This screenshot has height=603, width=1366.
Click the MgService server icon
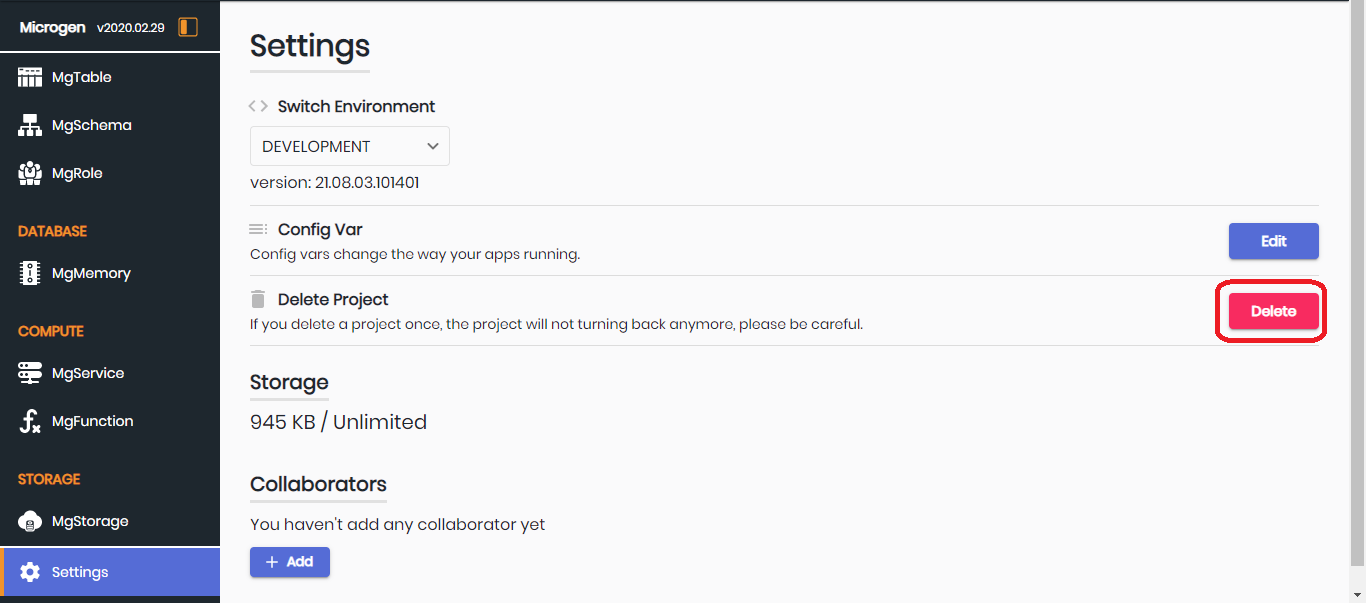[x=30, y=373]
